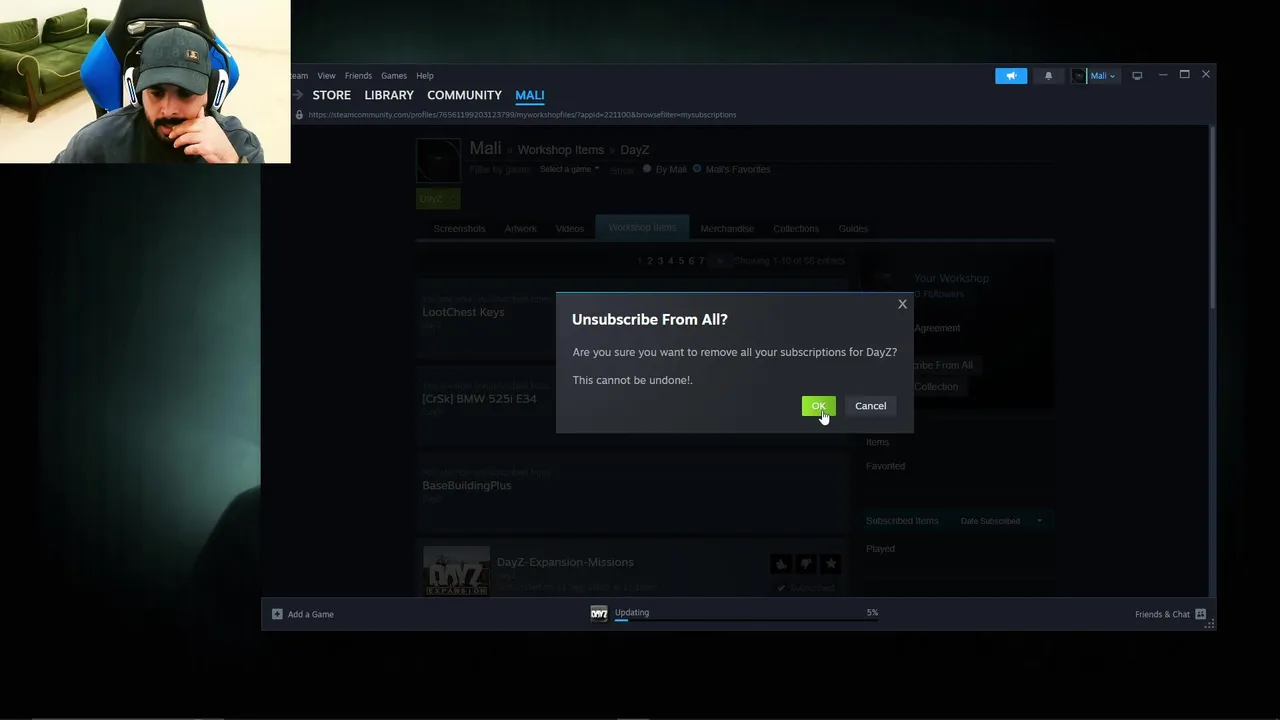
Task: Open the Games menu
Action: click(394, 76)
